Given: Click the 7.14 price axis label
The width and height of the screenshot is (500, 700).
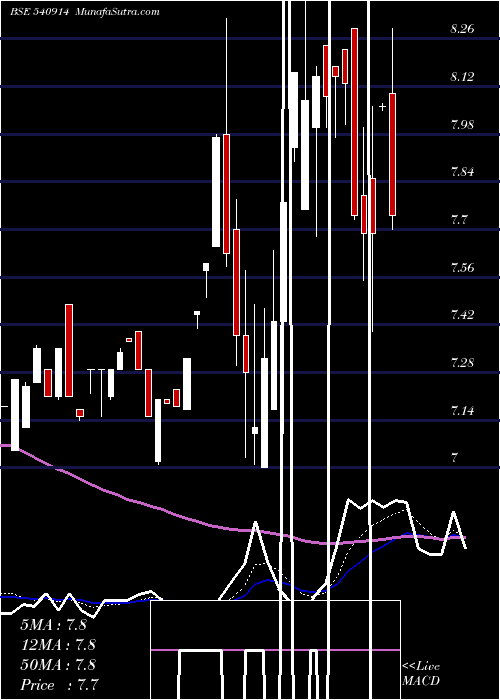Looking at the screenshot, I should point(462,410).
